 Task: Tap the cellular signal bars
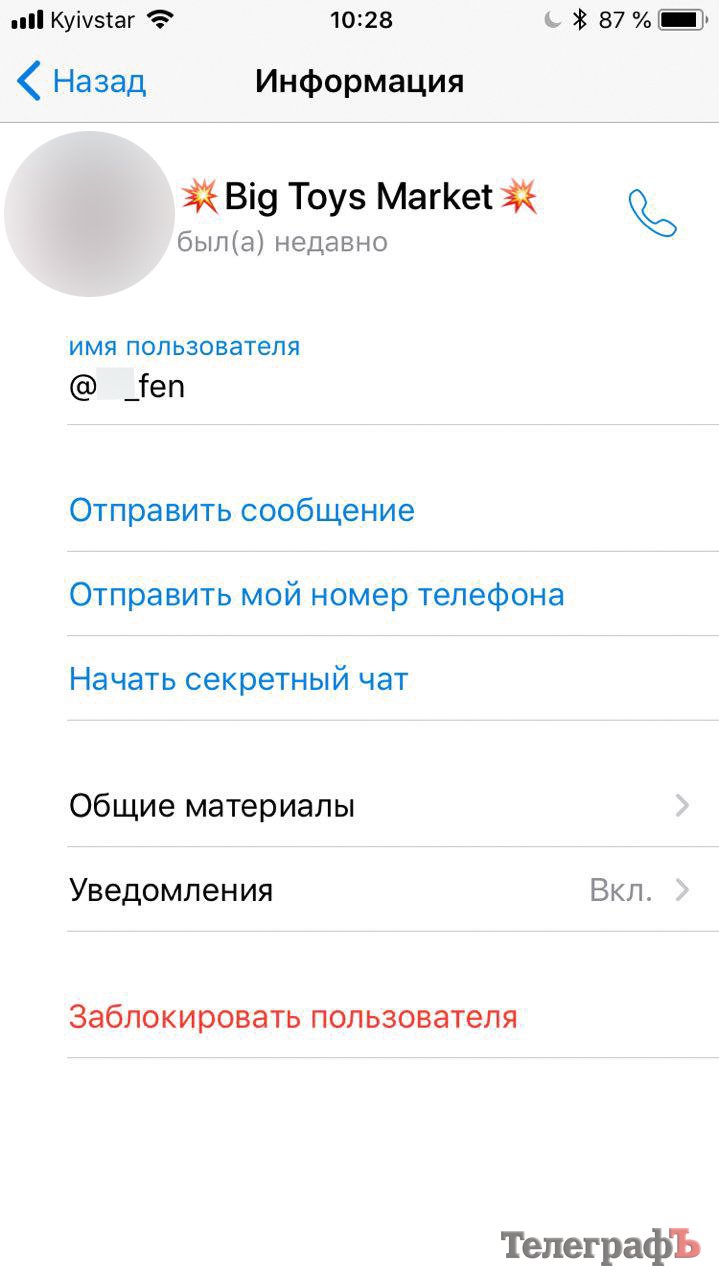click(27, 20)
